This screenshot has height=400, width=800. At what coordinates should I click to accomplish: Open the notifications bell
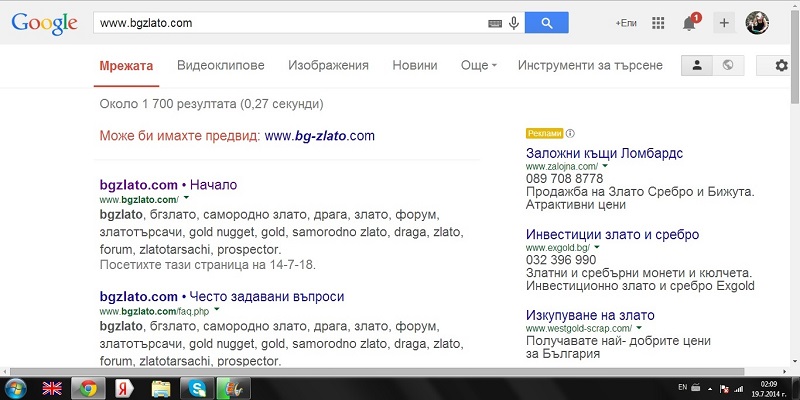690,22
